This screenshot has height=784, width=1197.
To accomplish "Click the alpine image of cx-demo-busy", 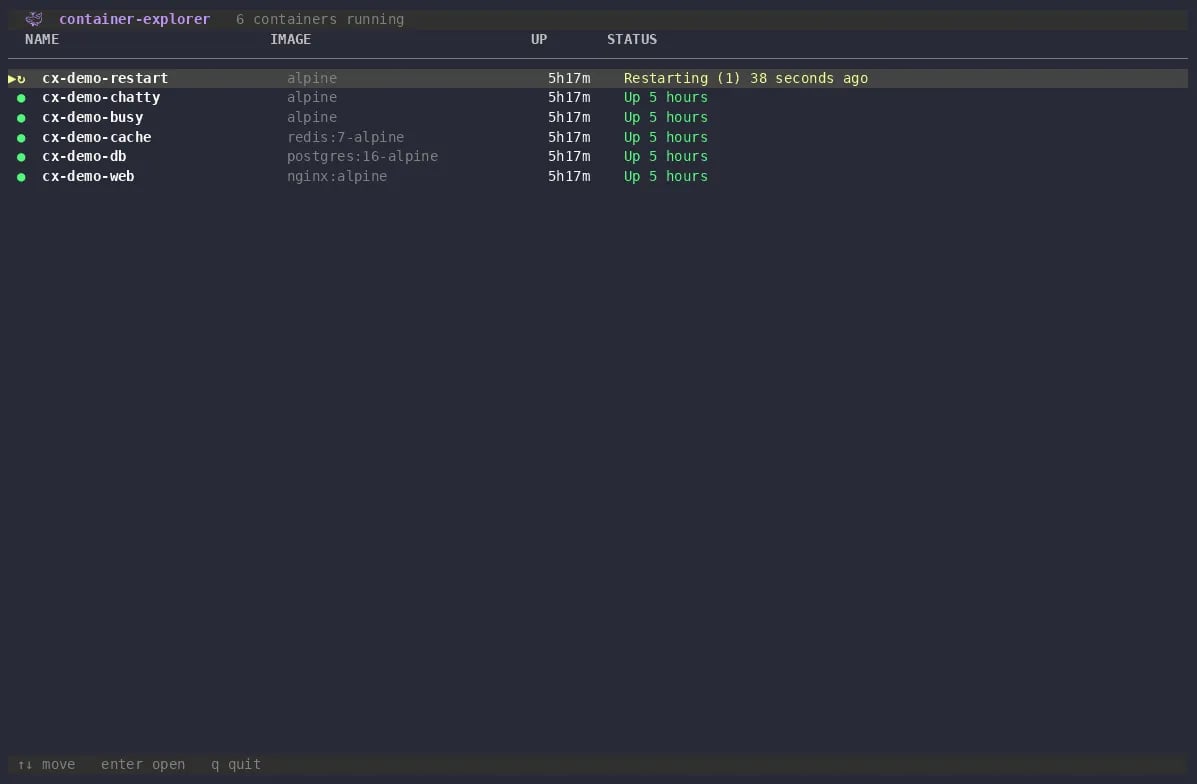I will [x=312, y=117].
